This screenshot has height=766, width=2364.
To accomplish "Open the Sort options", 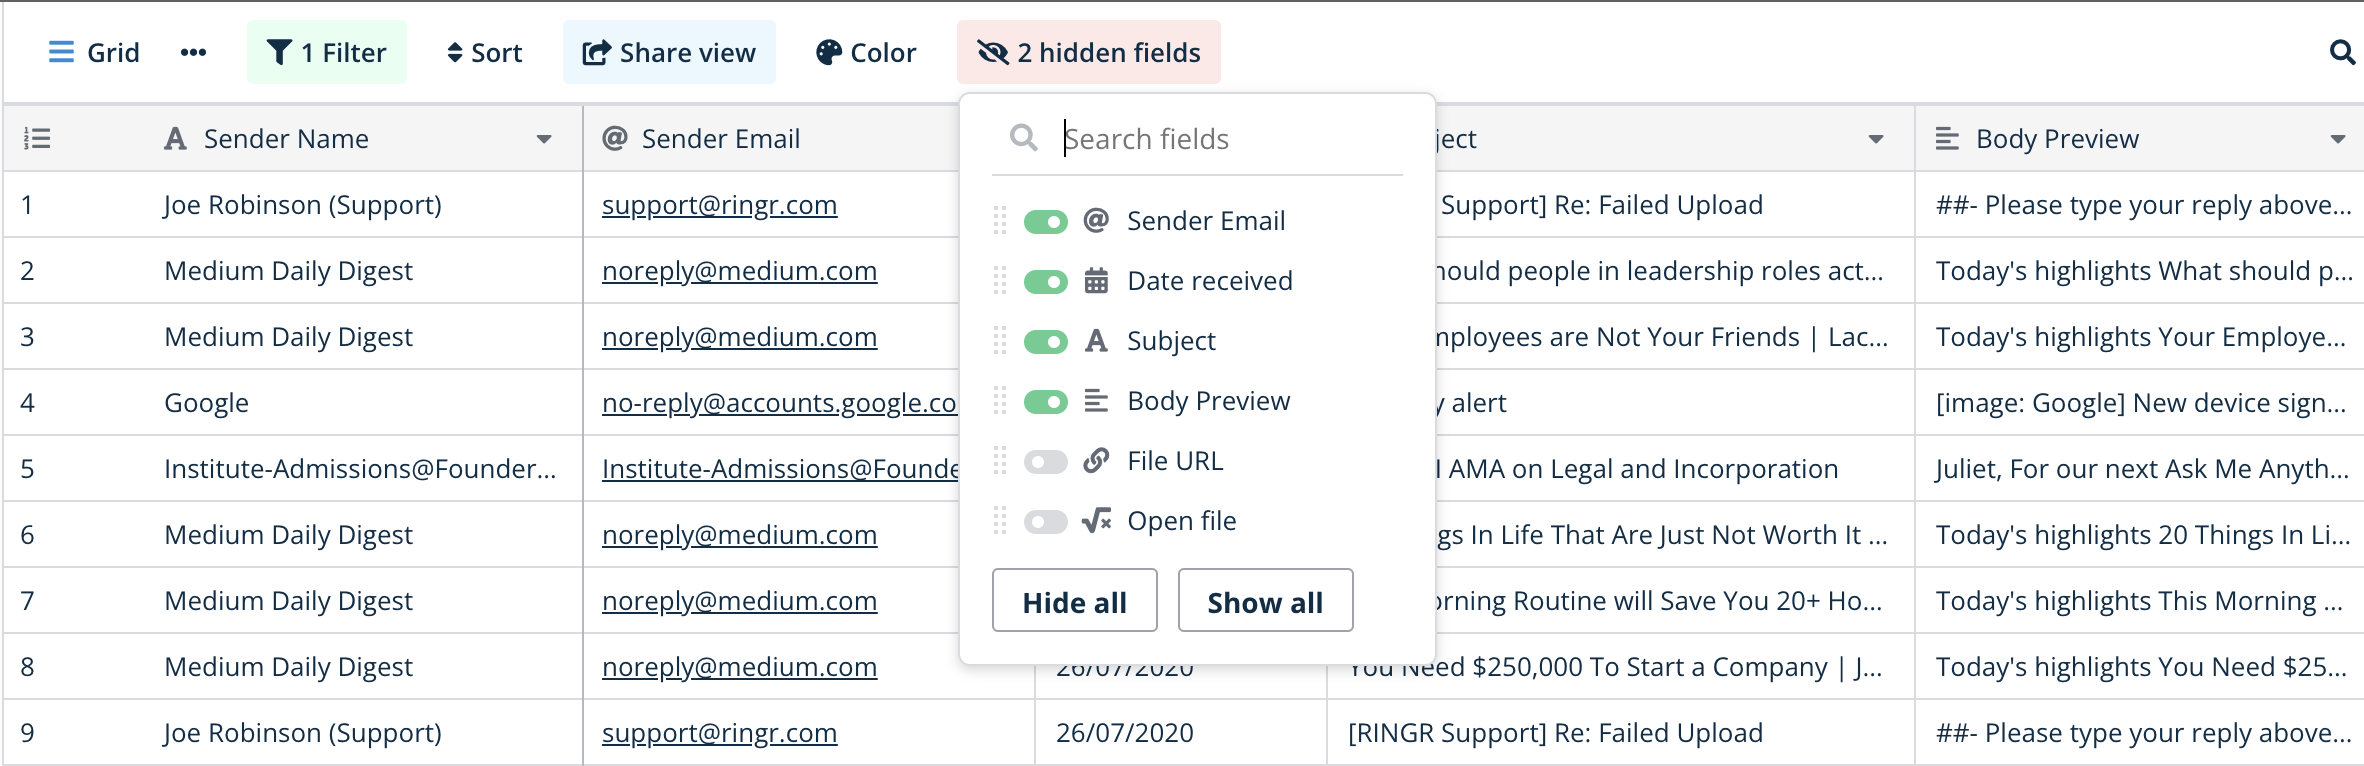I will pyautogui.click(x=484, y=53).
